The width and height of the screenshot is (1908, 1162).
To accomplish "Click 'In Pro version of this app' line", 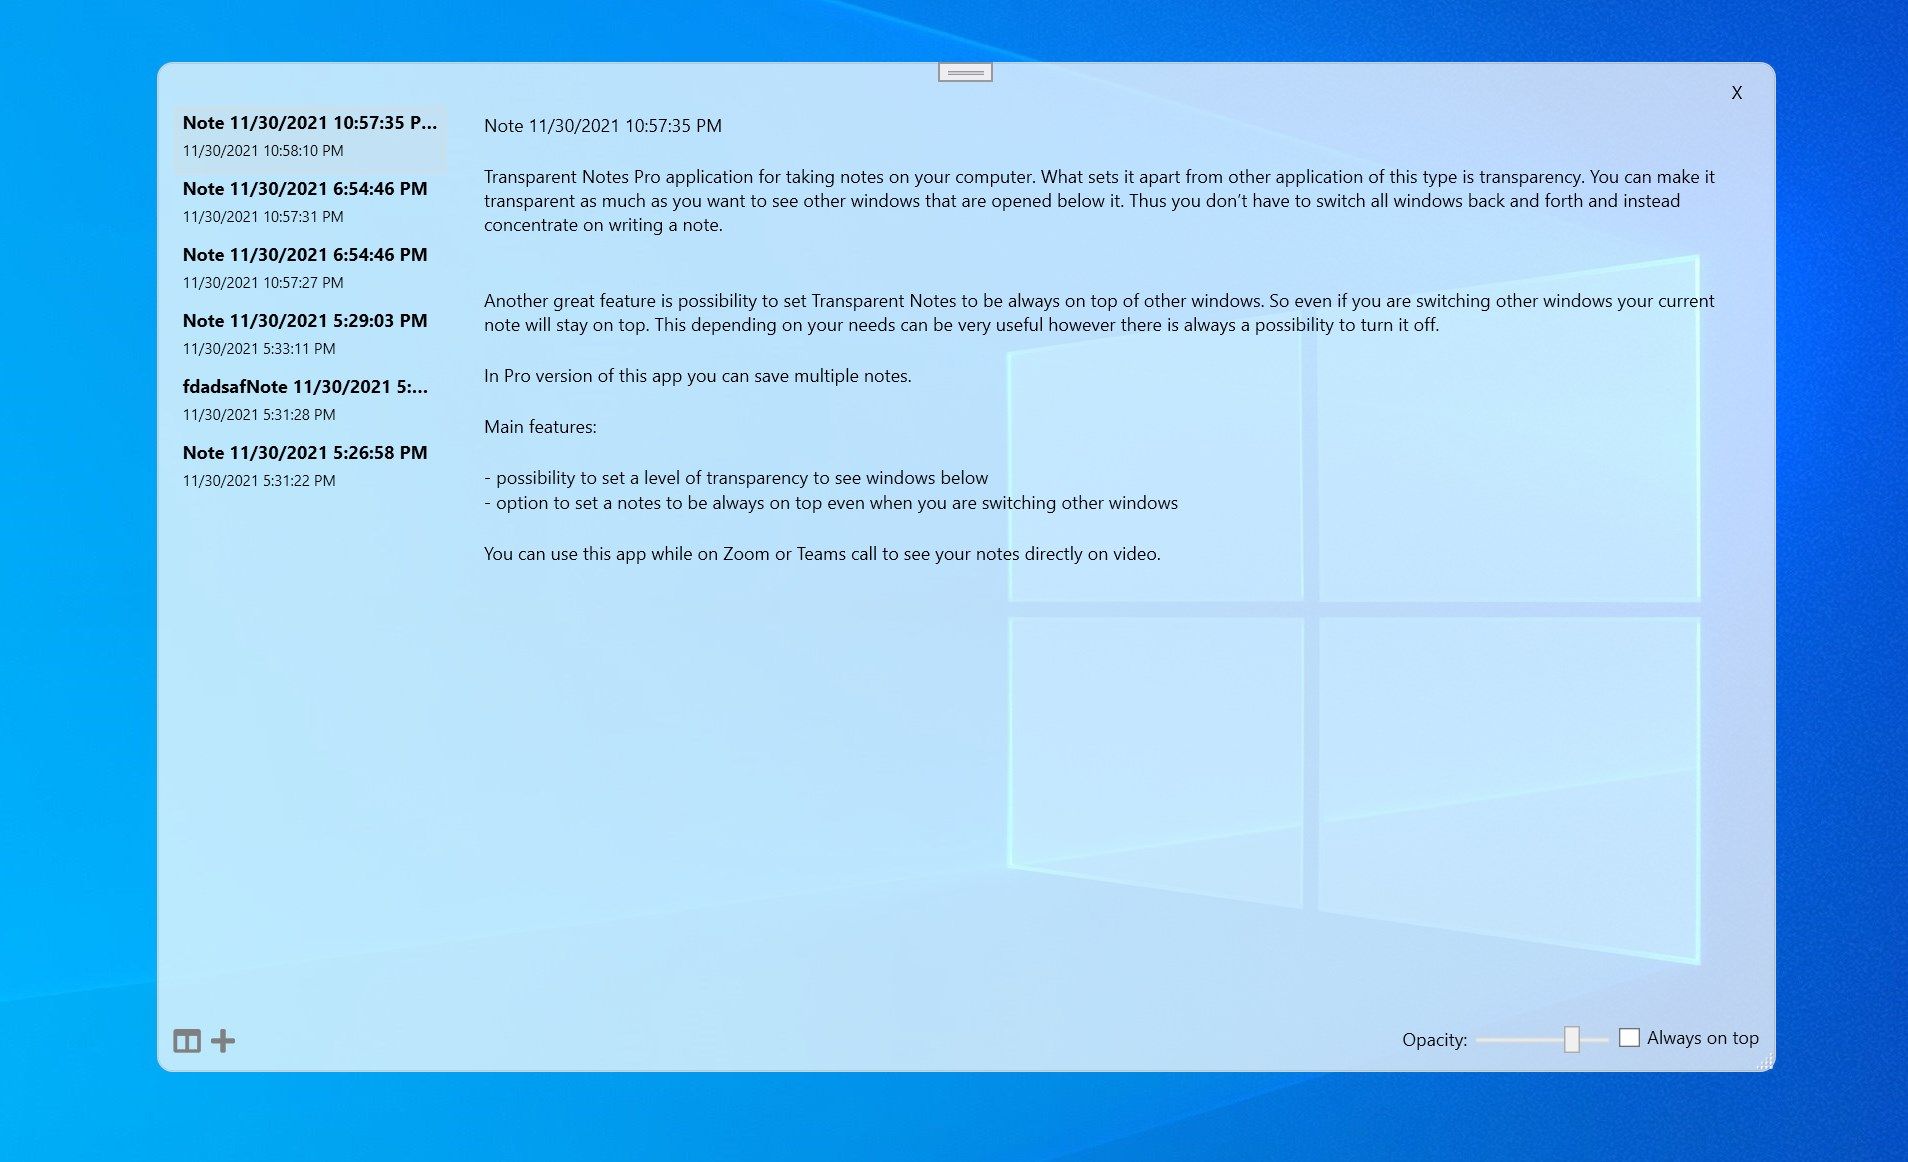I will [698, 376].
